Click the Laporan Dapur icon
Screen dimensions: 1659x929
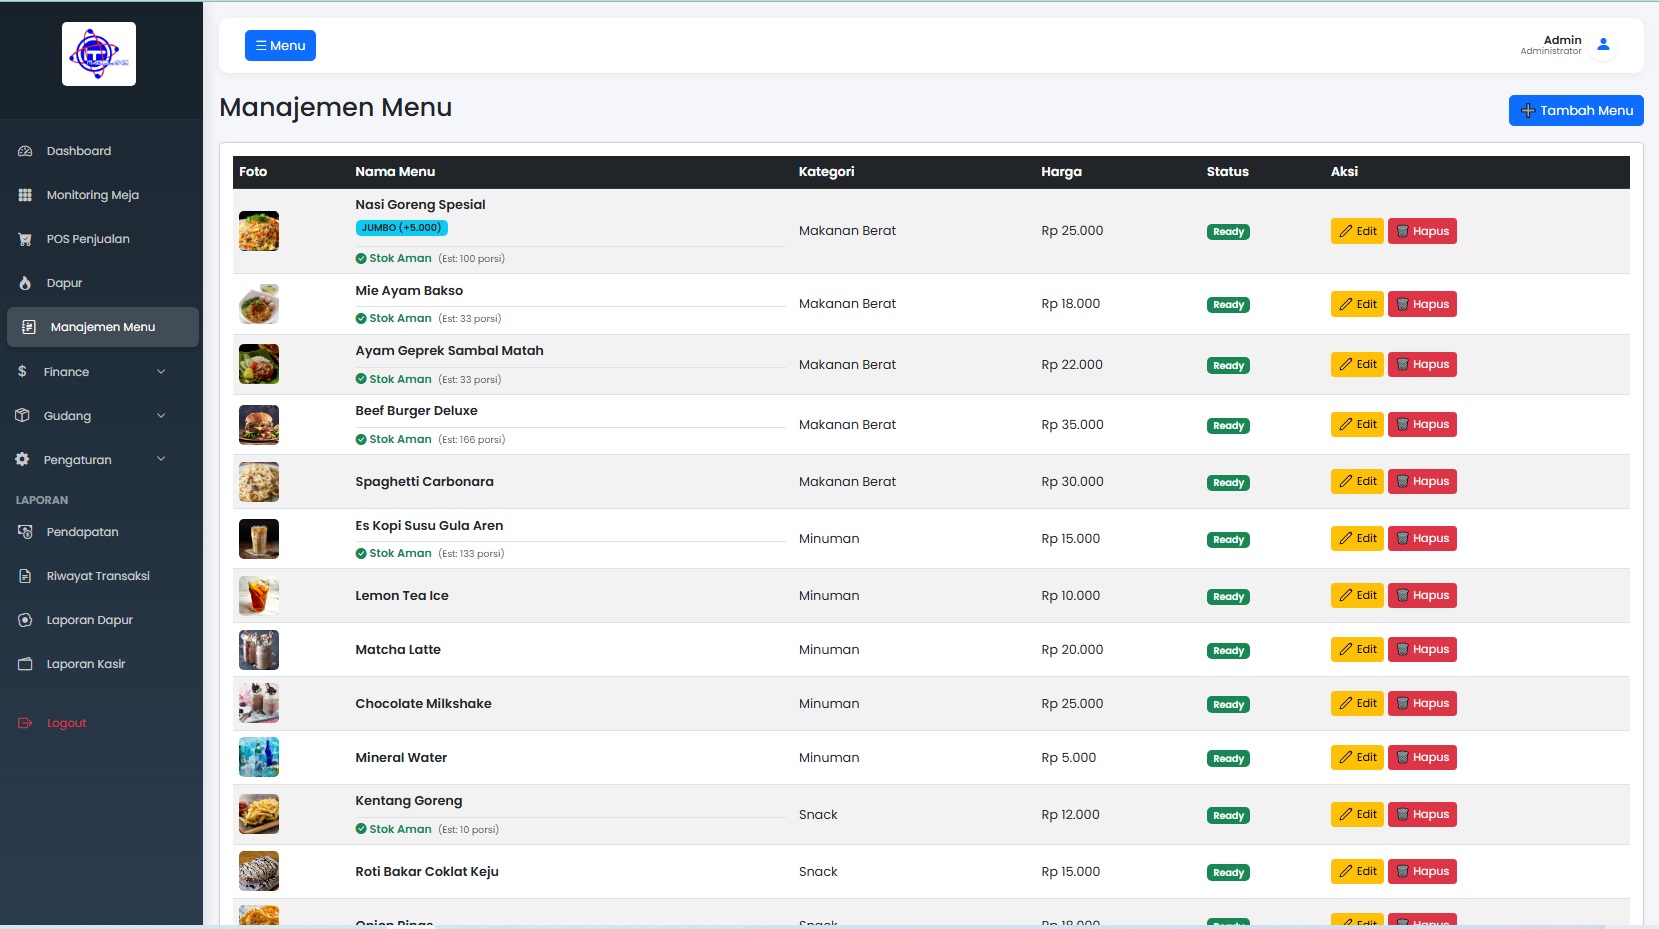tap(25, 620)
